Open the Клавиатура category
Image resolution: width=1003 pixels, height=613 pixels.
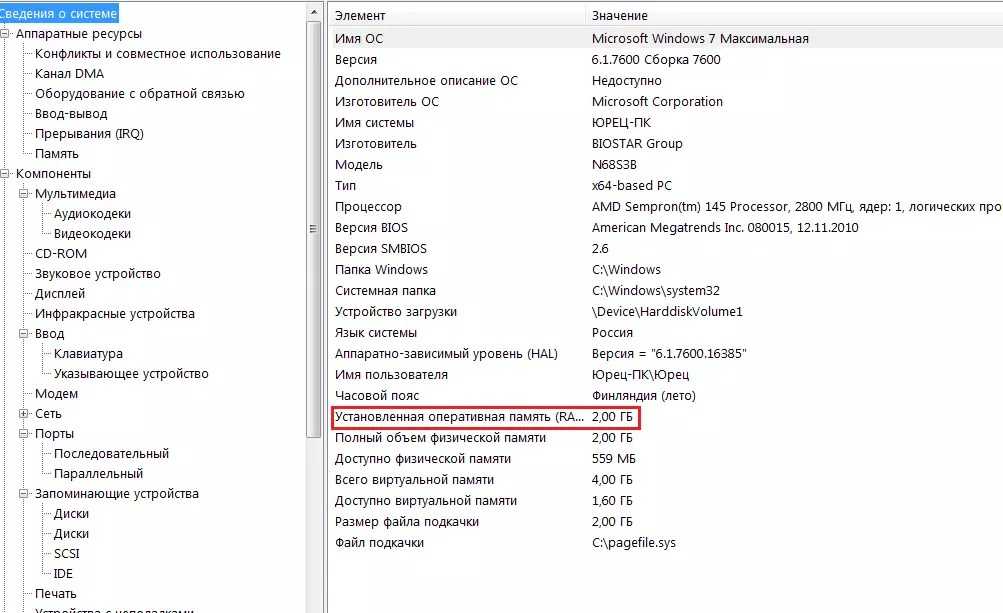pos(88,354)
